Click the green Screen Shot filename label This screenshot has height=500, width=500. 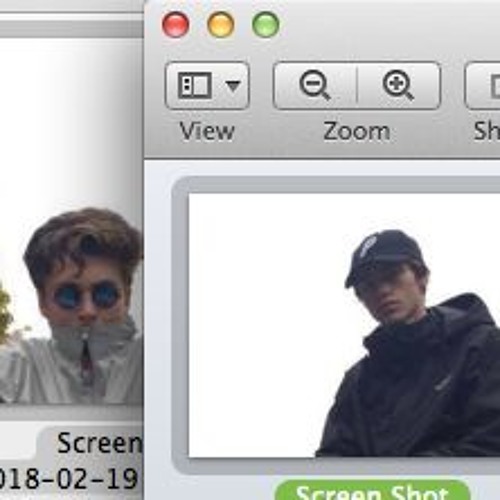[372, 491]
